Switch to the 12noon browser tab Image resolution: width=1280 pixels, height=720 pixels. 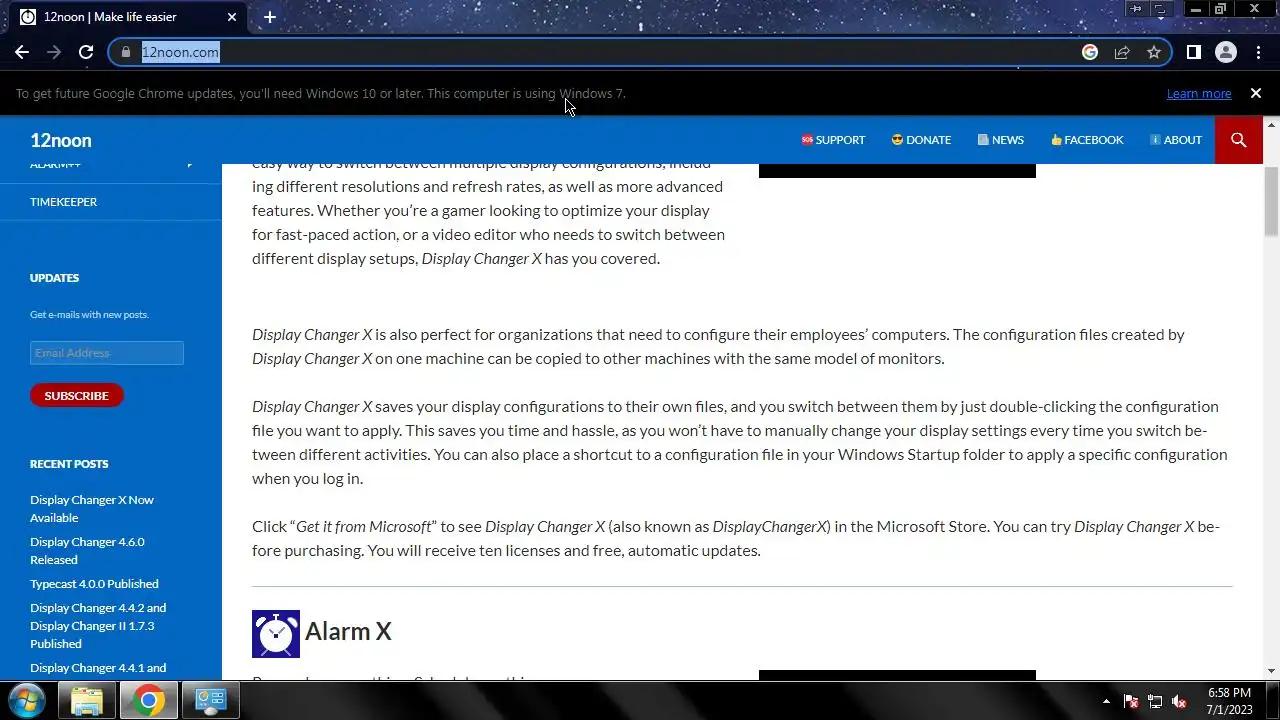coord(128,17)
